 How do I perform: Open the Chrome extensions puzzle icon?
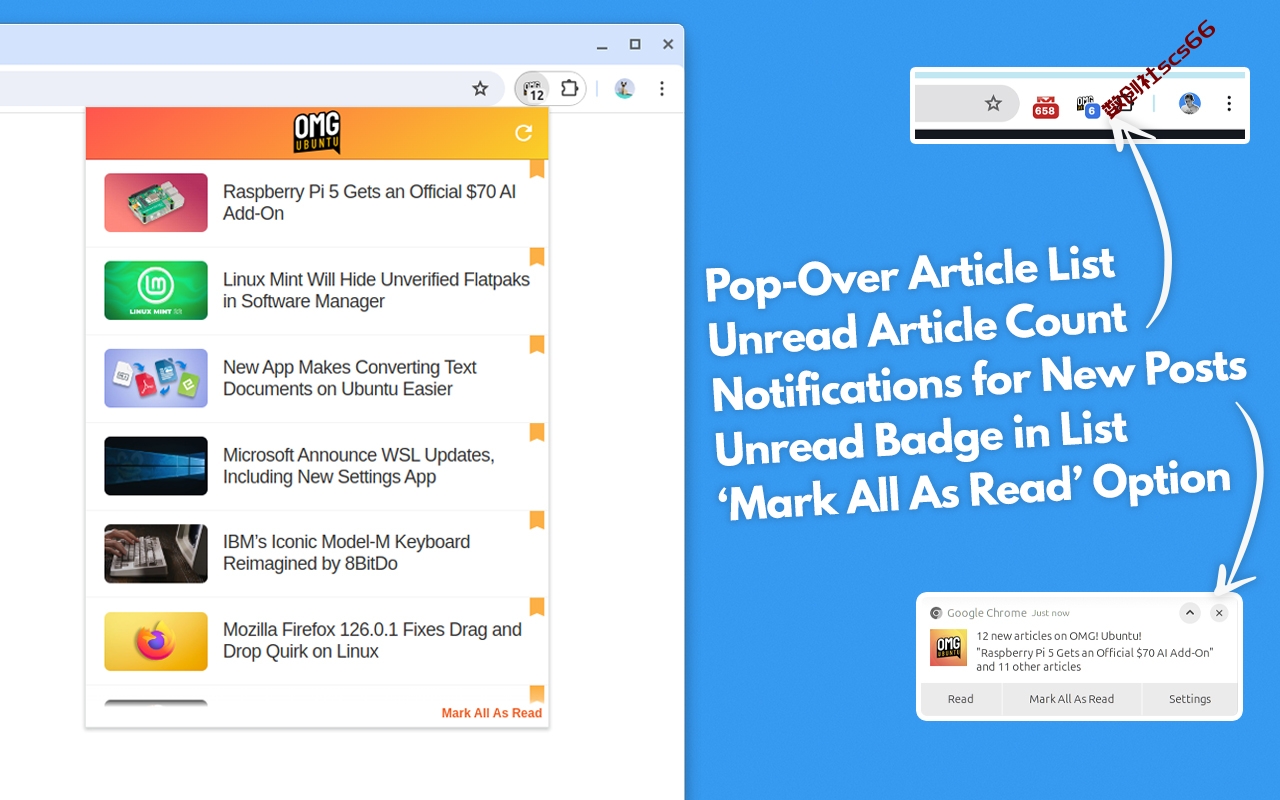pos(569,88)
